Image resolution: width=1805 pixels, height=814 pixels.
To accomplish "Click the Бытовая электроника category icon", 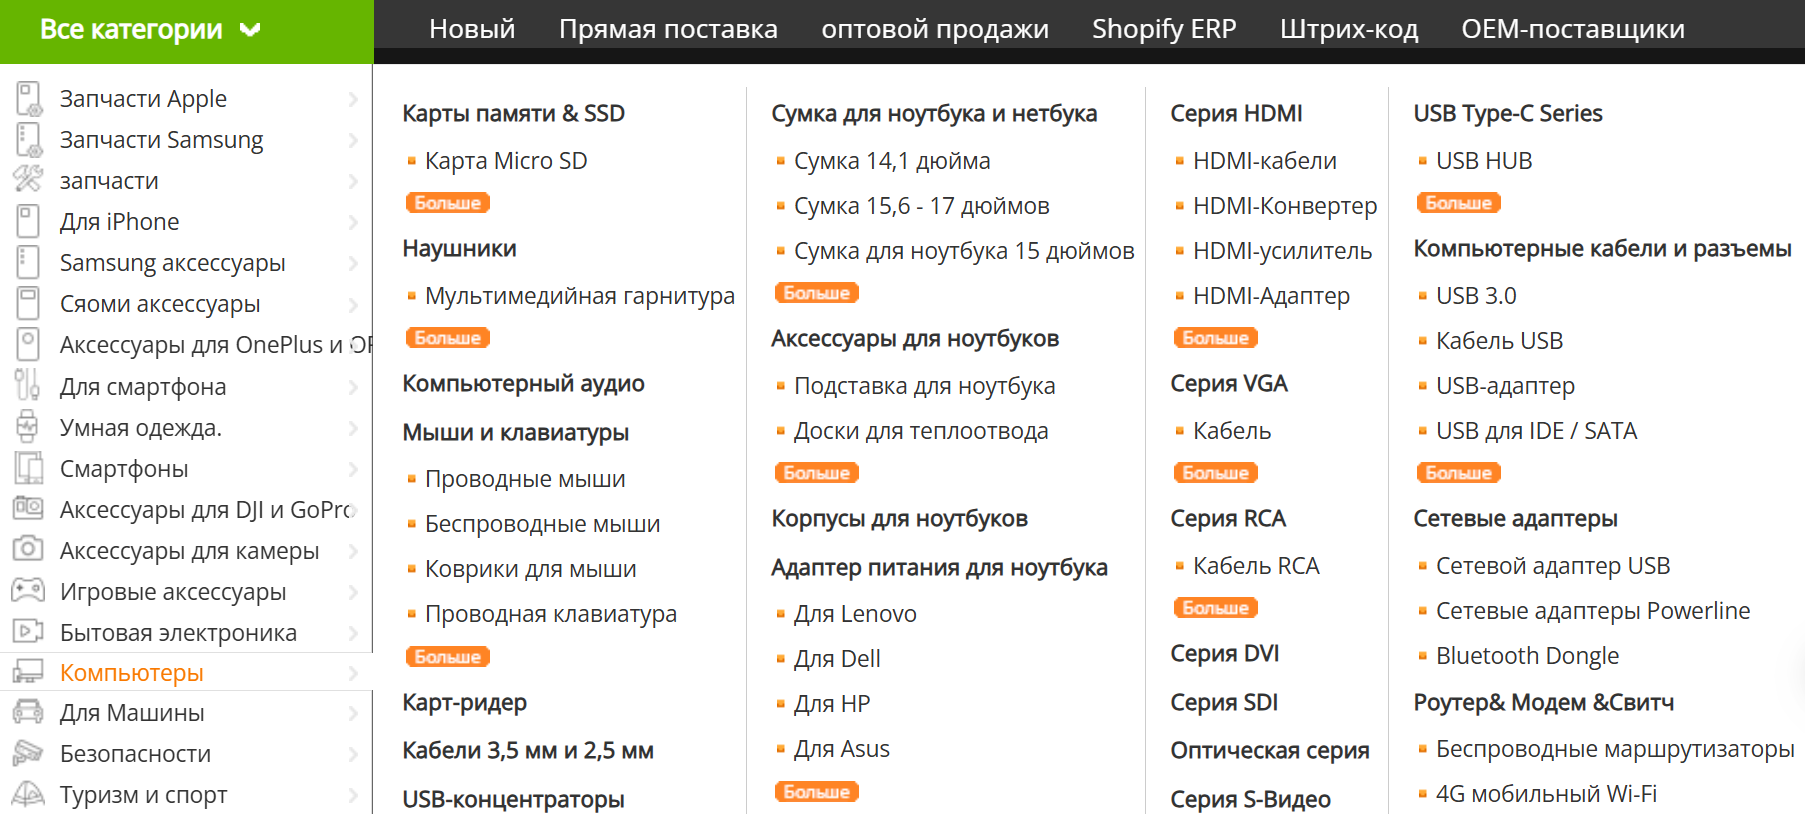I will pyautogui.click(x=28, y=632).
